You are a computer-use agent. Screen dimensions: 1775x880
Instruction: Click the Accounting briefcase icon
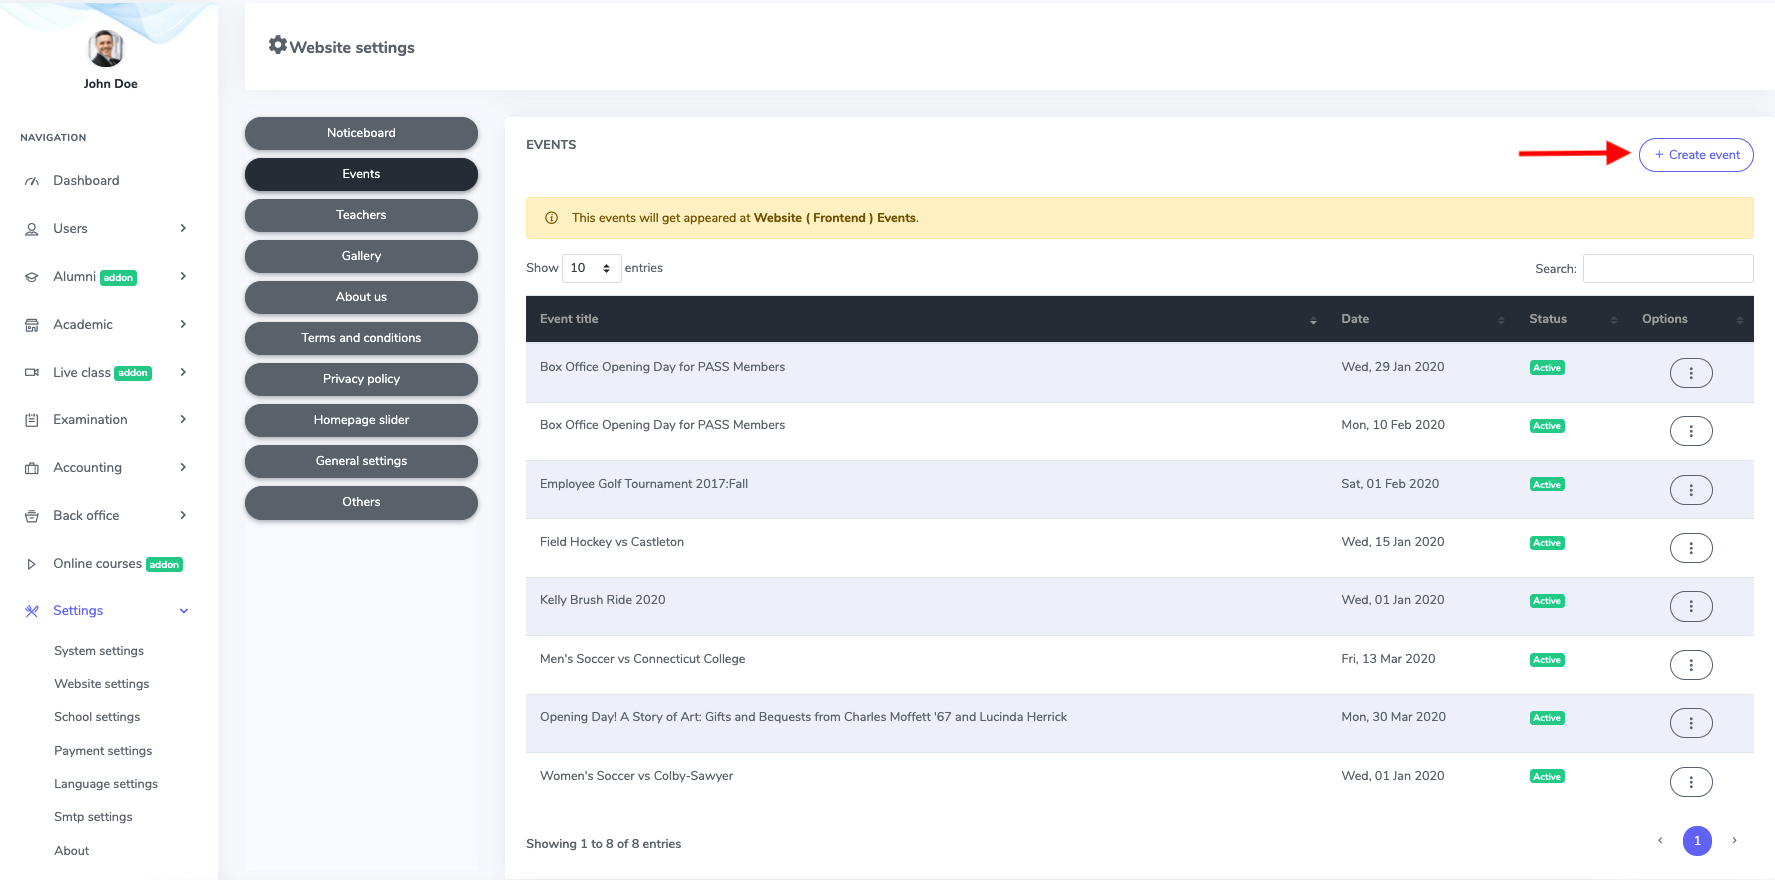pos(32,468)
